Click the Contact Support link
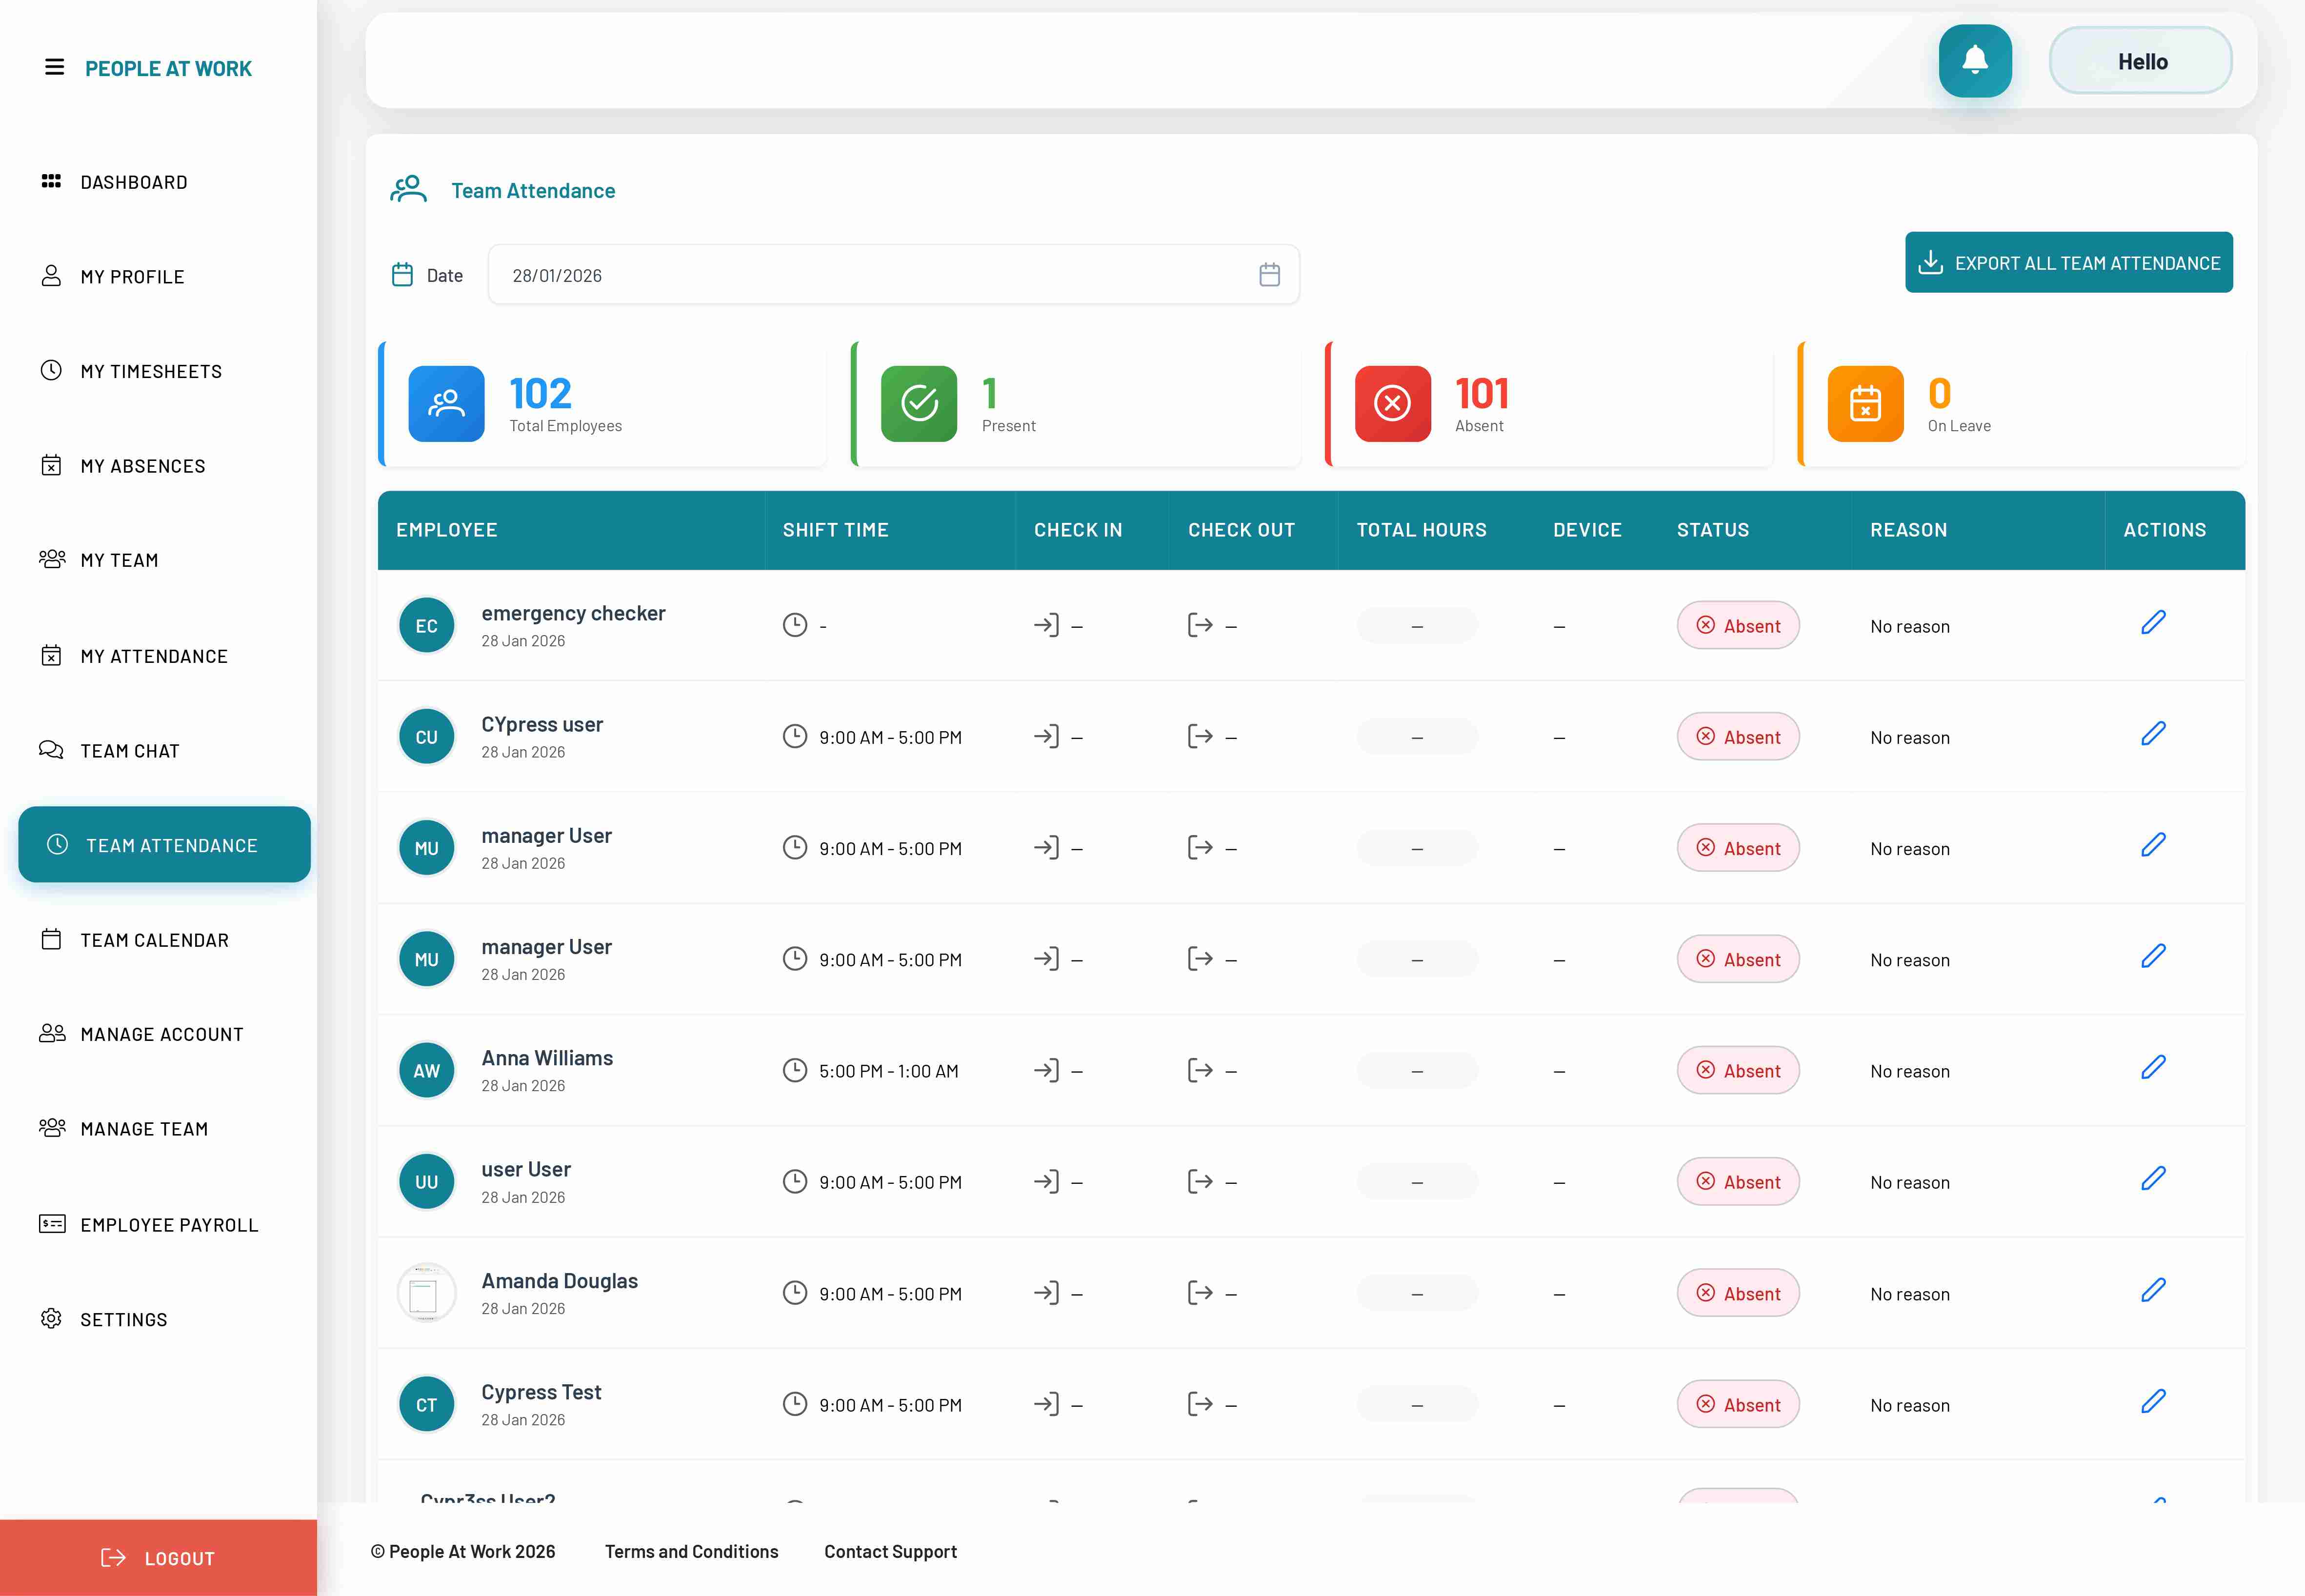This screenshot has width=2305, height=1596. pos(890,1551)
